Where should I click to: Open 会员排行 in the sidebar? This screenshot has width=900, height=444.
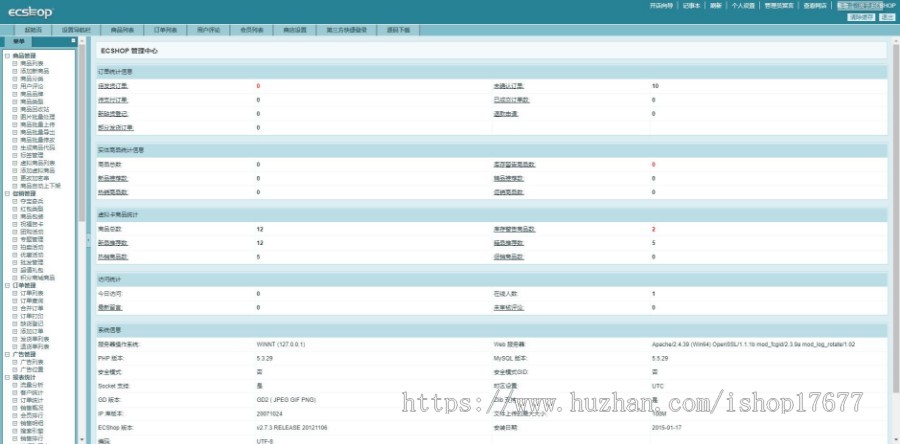click(x=31, y=416)
